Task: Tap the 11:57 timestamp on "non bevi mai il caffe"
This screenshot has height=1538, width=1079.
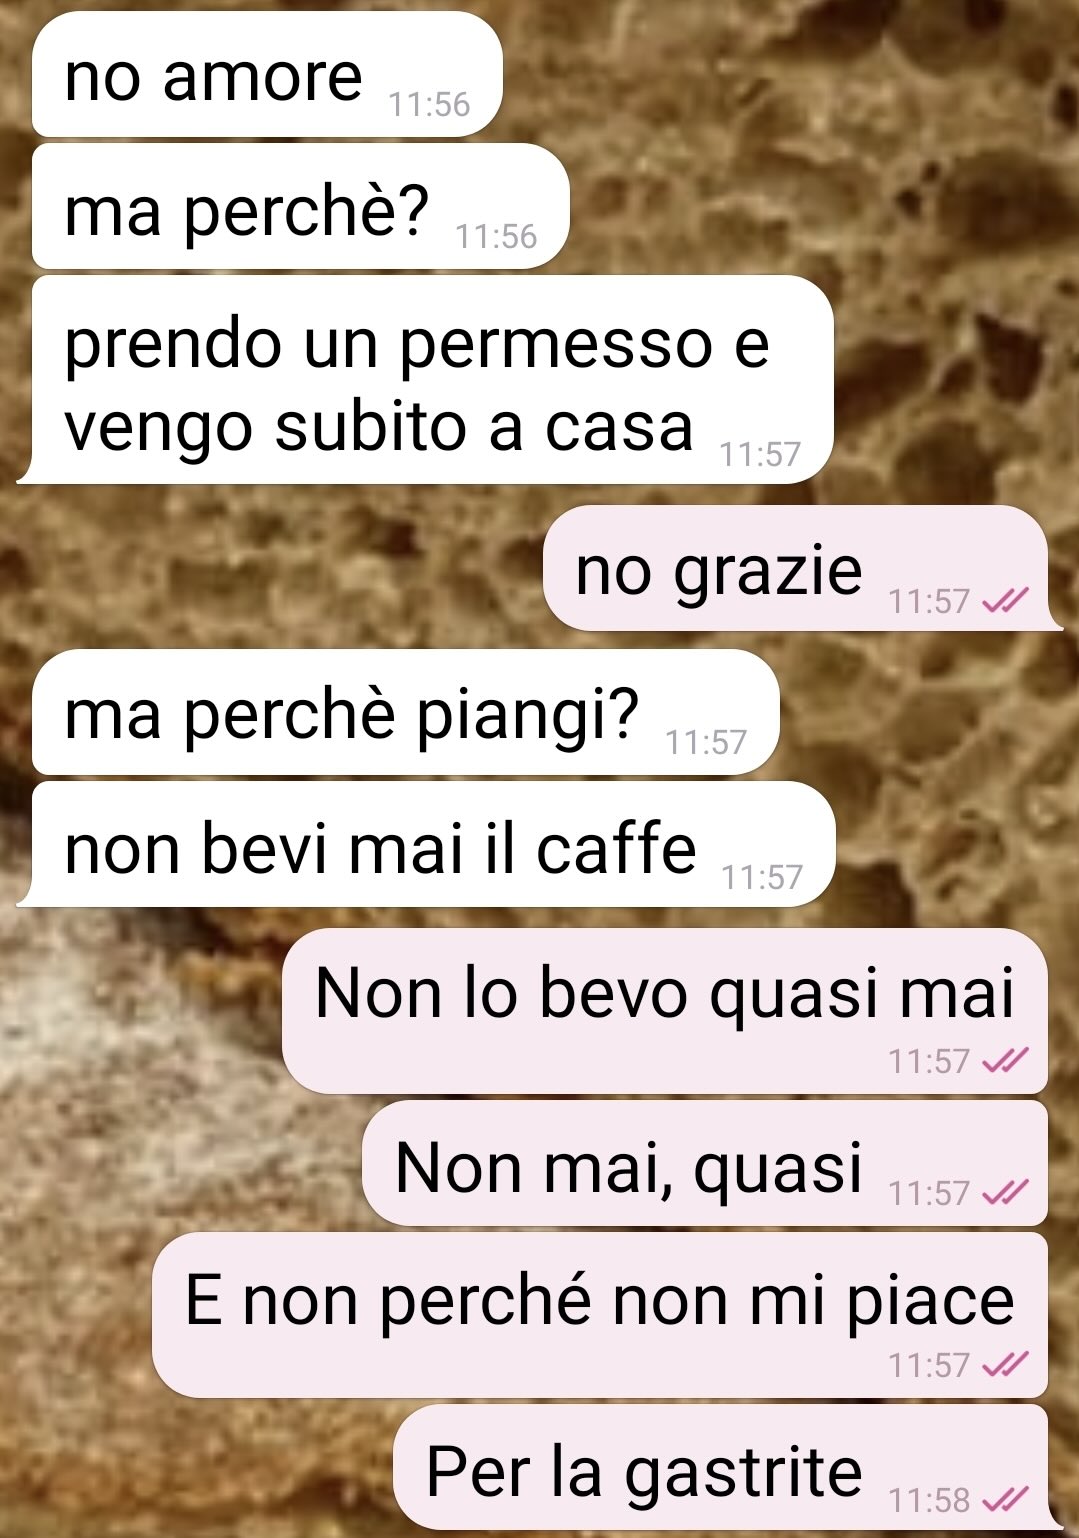Action: coord(762,877)
